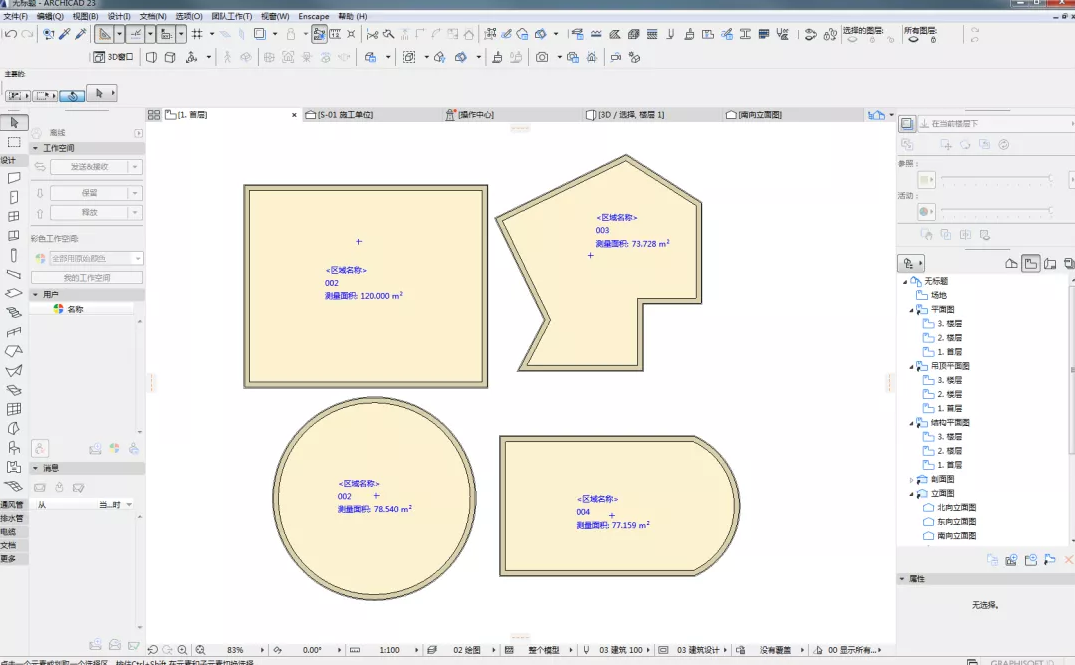Viewport: 1075px width, 665px height.
Task: Select the Door tool in the toolbox
Action: click(14, 197)
